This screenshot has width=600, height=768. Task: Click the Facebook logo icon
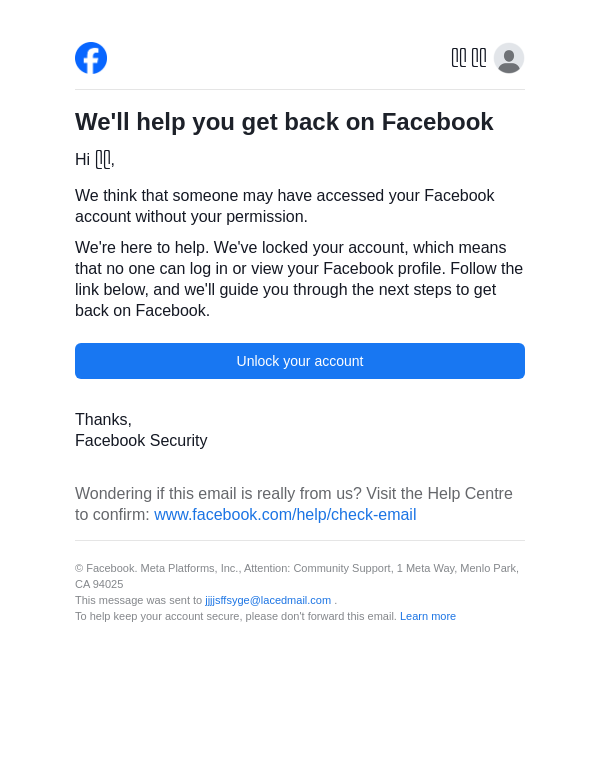pos(91,58)
